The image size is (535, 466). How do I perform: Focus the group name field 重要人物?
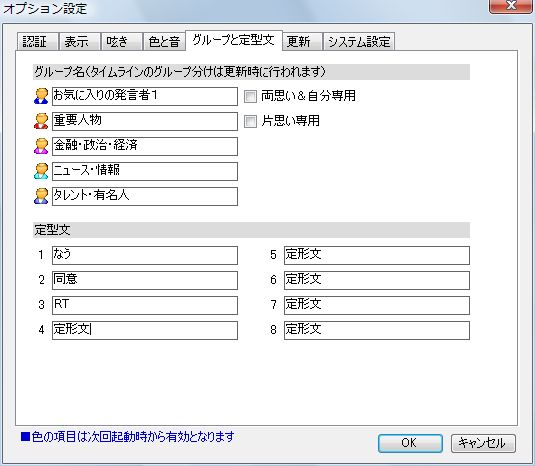(x=145, y=121)
